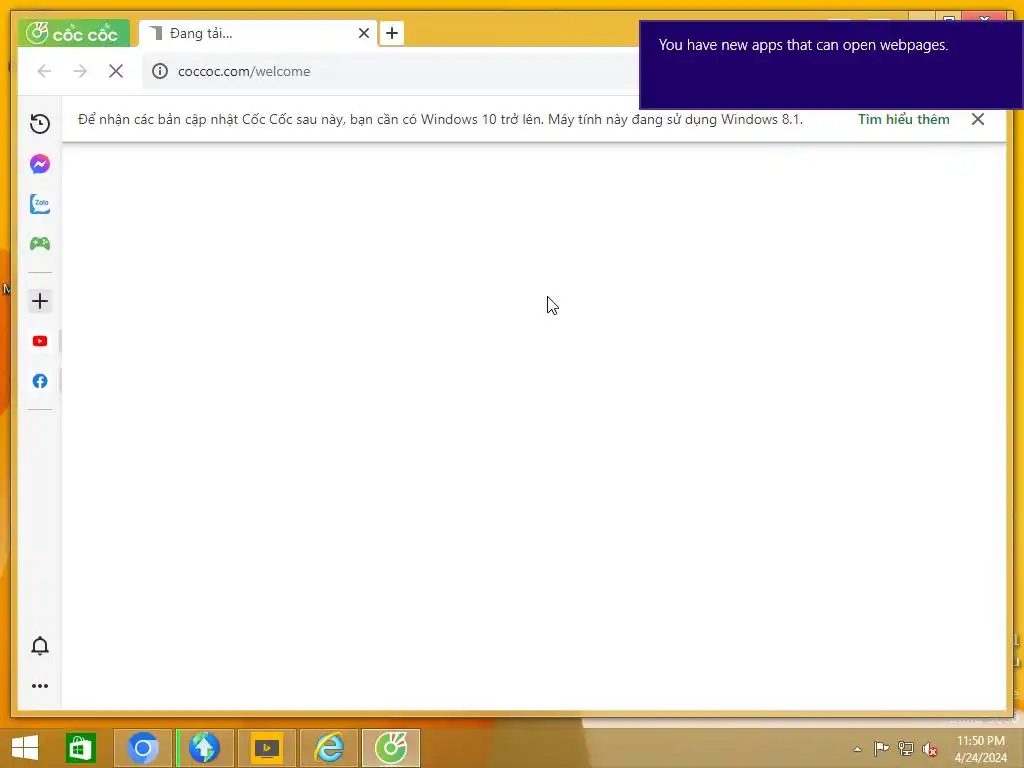This screenshot has width=1024, height=768.
Task: Open the clock showing 11:50 PM
Action: point(980,749)
